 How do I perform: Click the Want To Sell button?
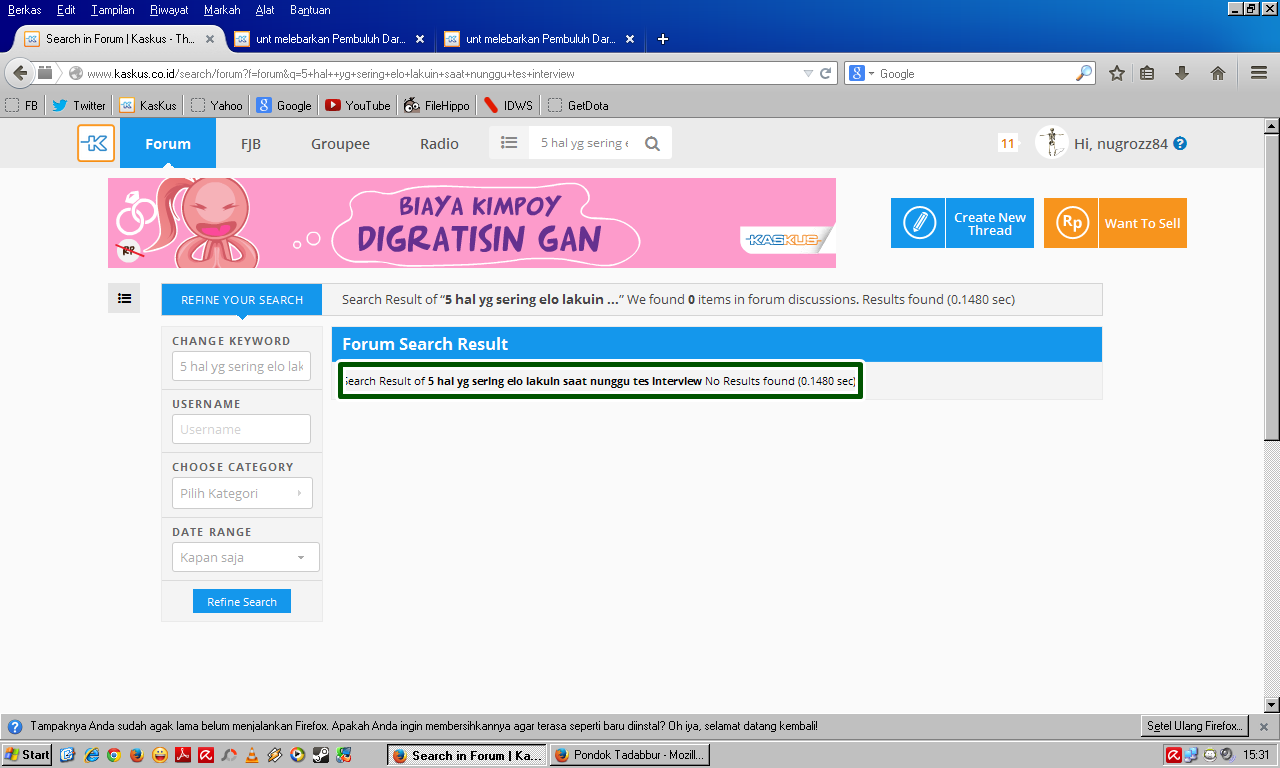tap(1115, 223)
